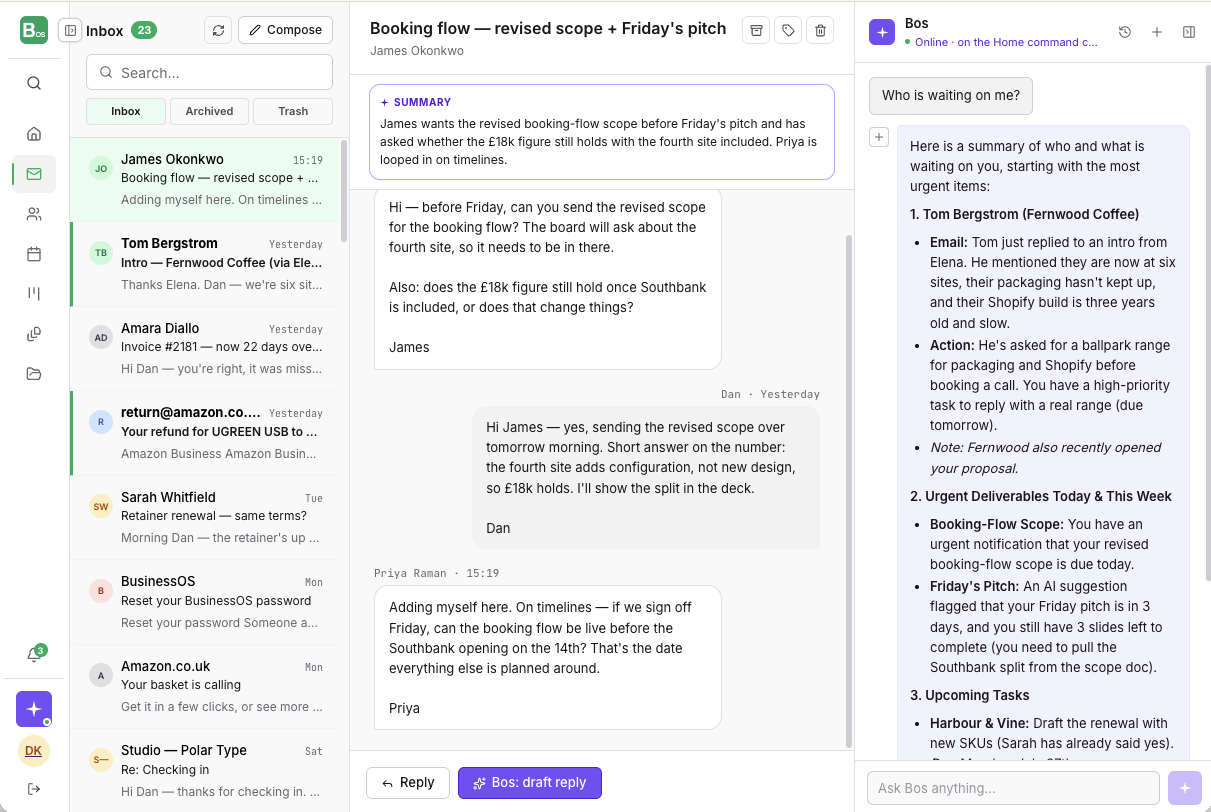Open the purple Bos assistant sparkle in sidebar

coord(34,709)
